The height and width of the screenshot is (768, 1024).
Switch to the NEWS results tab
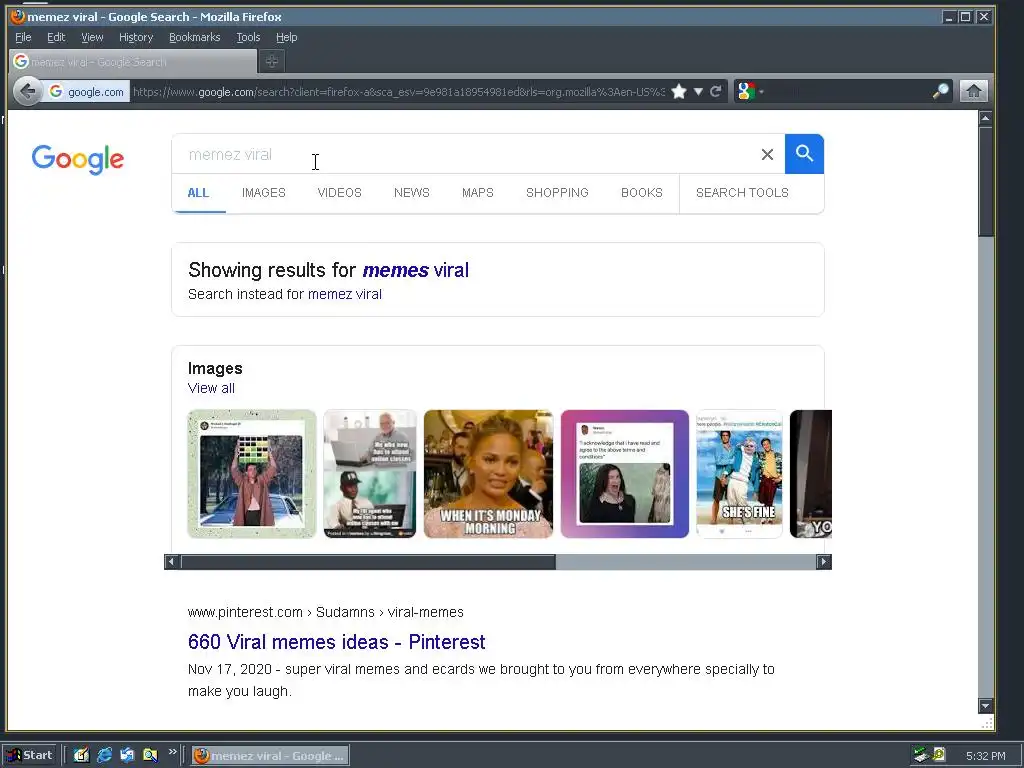point(411,193)
